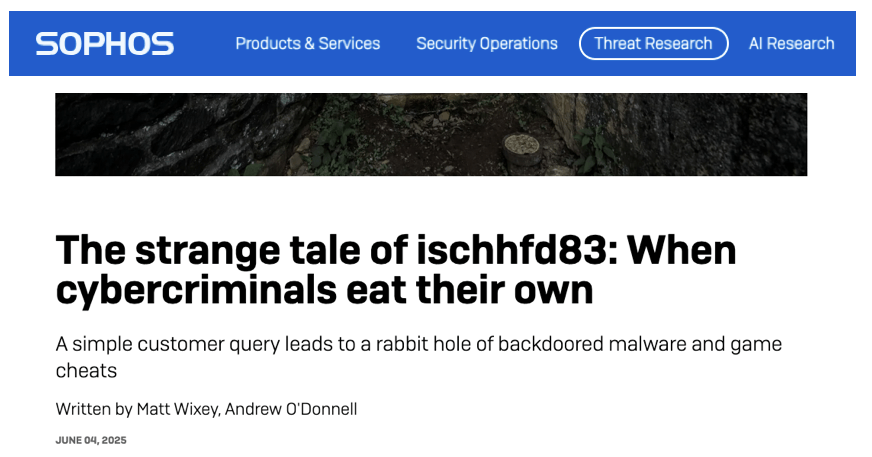Viewport: 872px width, 457px height.
Task: Click the June 04, 2025 publication date
Action: [x=91, y=439]
